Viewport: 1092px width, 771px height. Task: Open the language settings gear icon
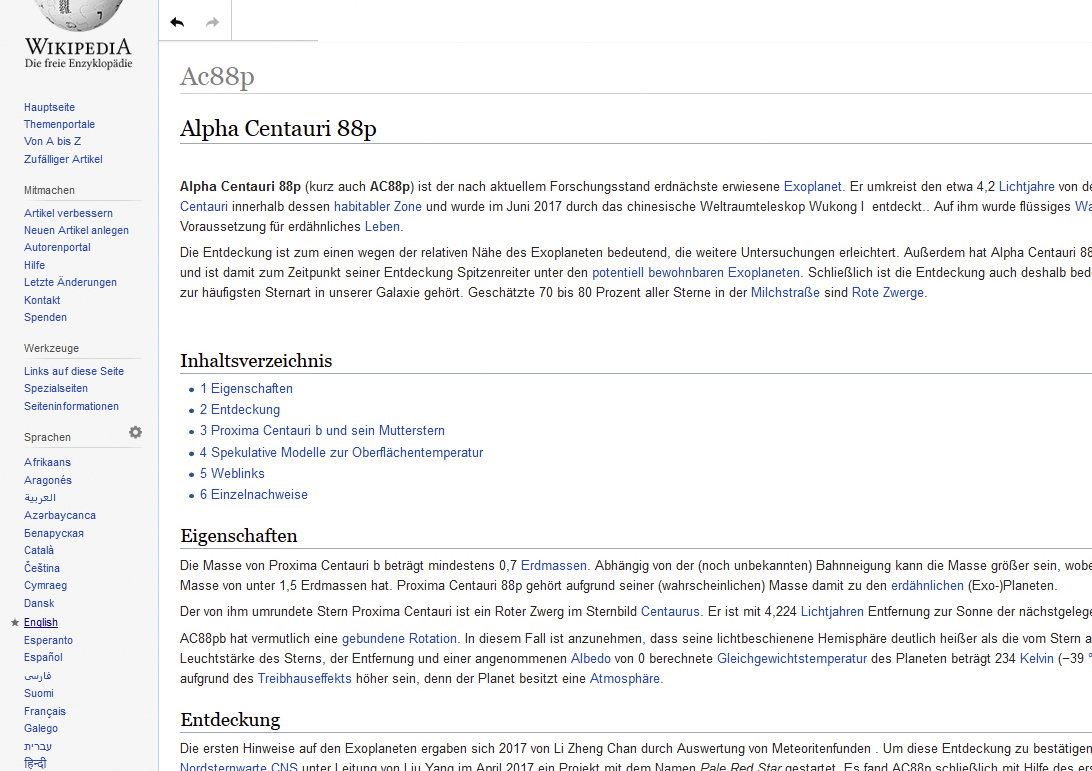coord(135,433)
